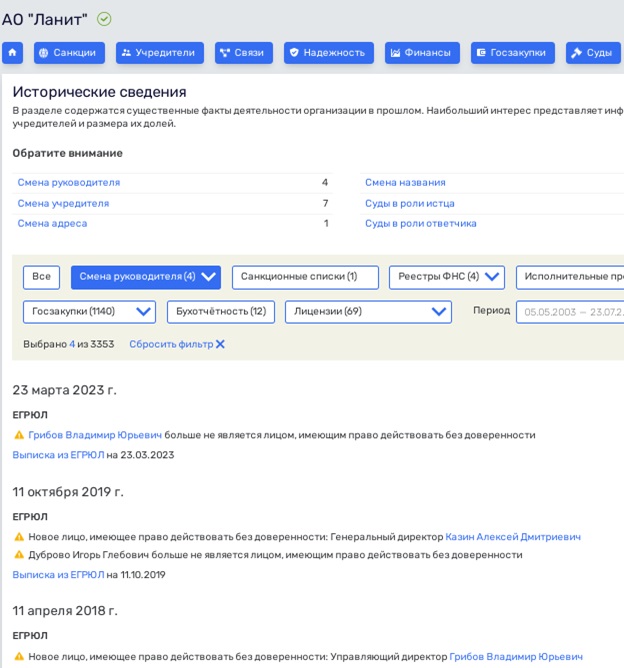Click the globe icon on Санкции
Screen dimensions: 624x668
(x=43, y=53)
